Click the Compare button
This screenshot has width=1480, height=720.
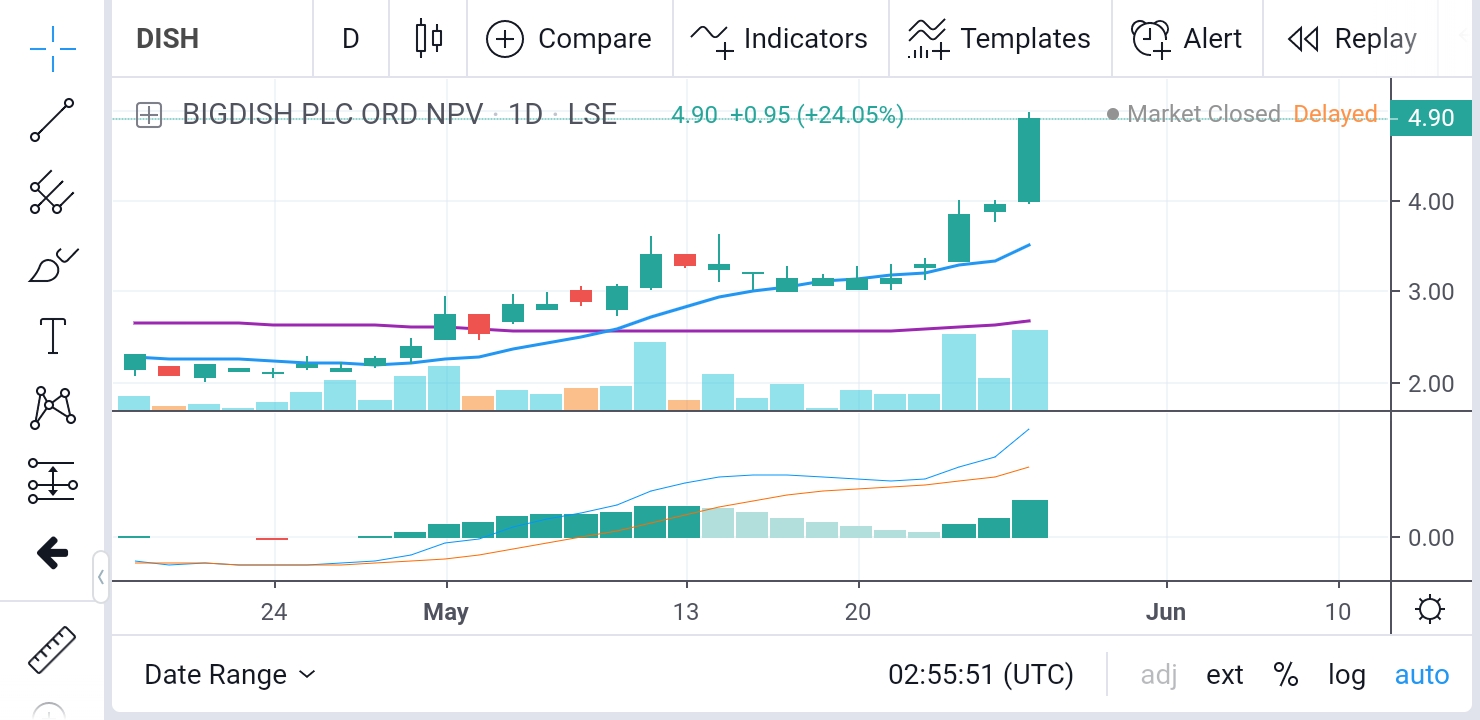568,39
